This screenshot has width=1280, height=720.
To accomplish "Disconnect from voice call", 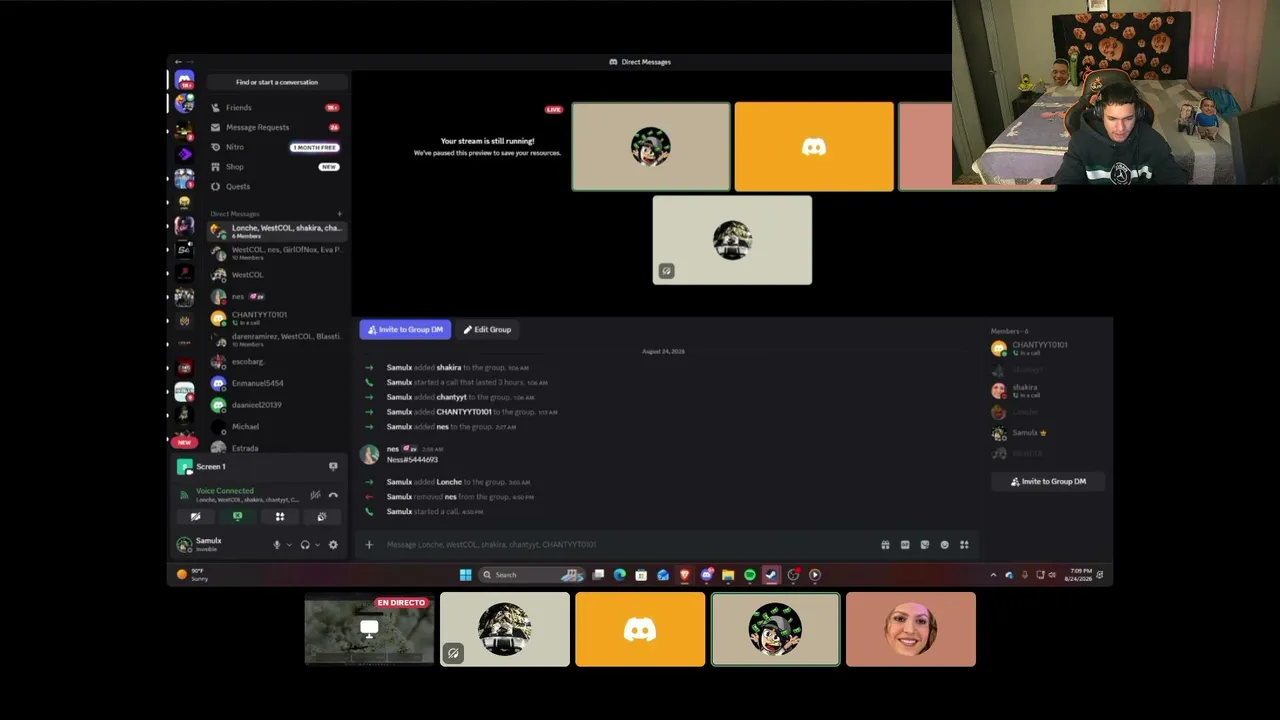I will pyautogui.click(x=333, y=494).
